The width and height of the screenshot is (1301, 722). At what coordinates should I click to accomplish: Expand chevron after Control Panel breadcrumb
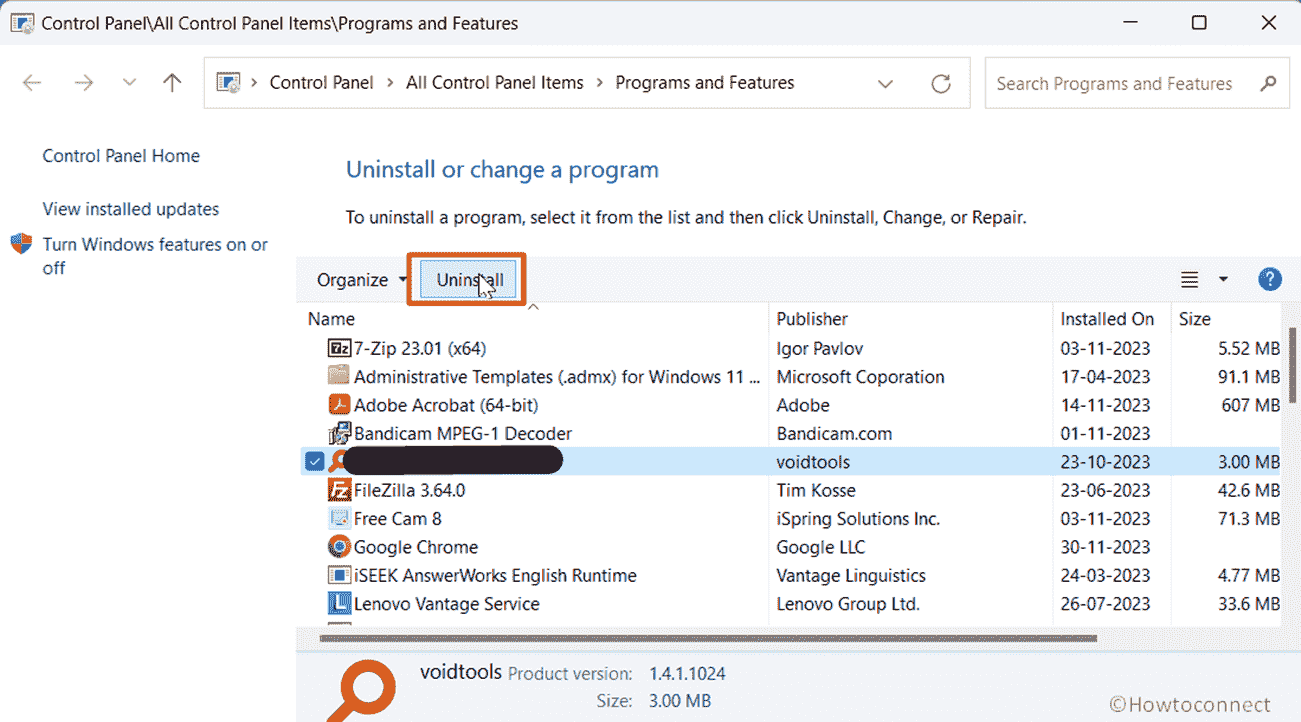coord(390,83)
